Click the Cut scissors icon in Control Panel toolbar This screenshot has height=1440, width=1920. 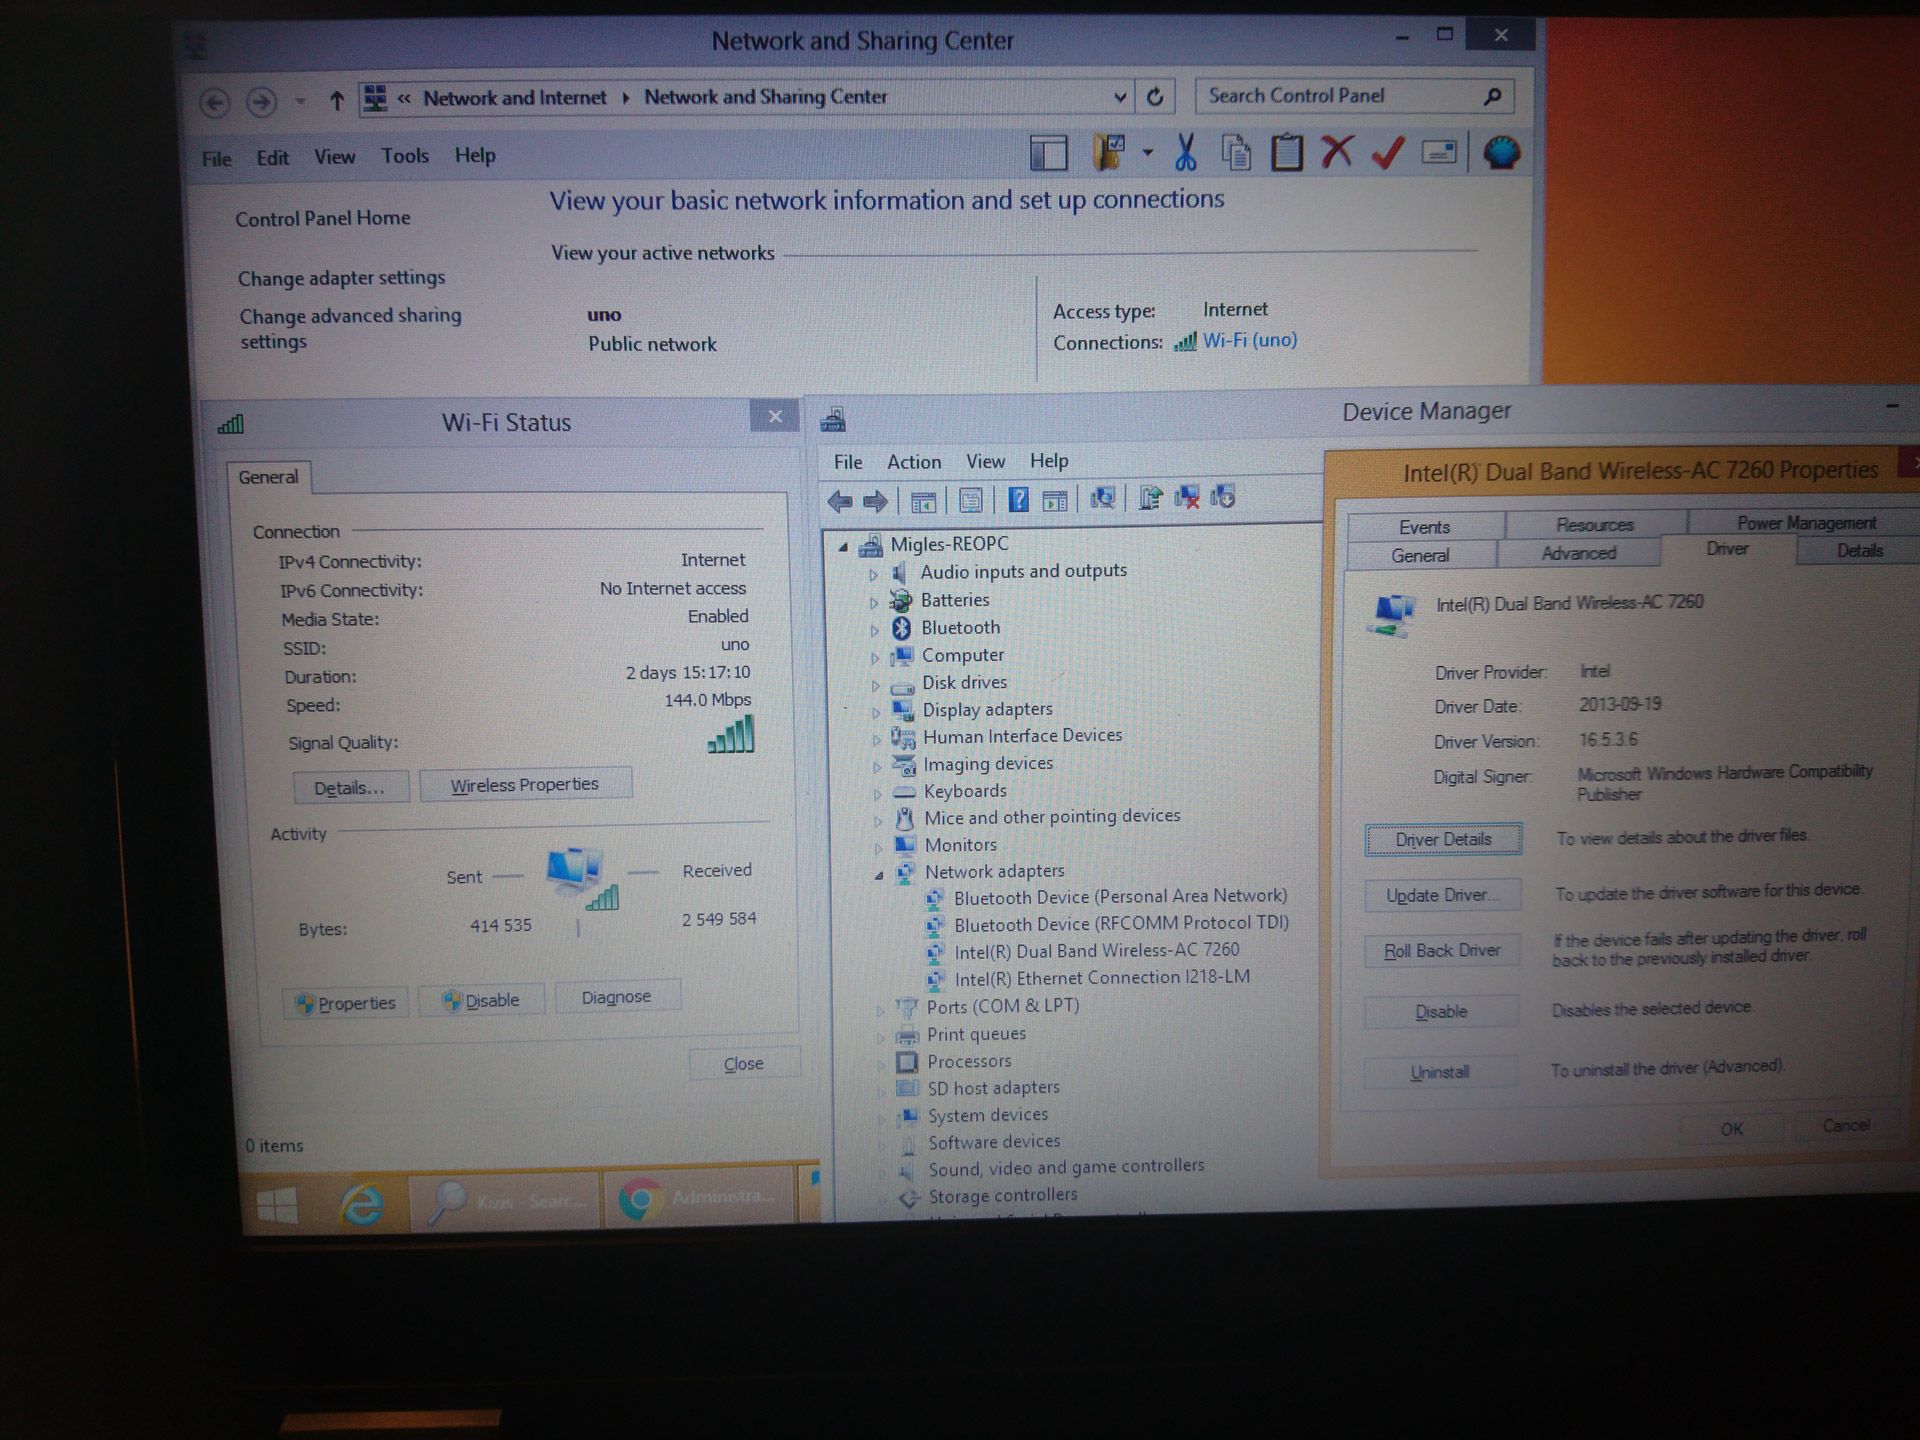1185,153
